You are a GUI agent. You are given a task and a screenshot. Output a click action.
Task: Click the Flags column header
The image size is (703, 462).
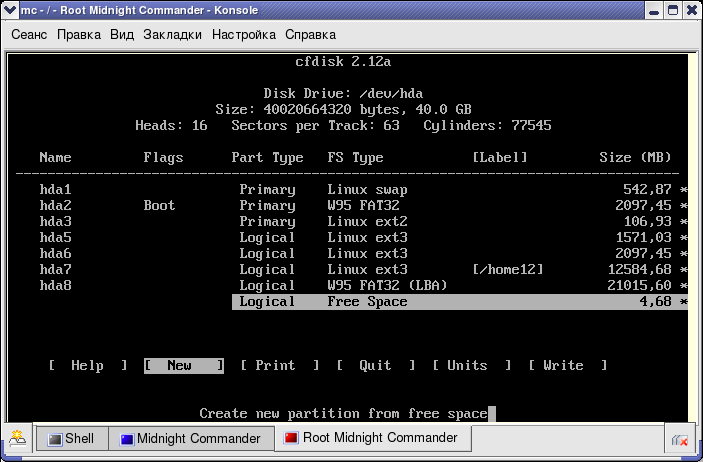[x=163, y=157]
